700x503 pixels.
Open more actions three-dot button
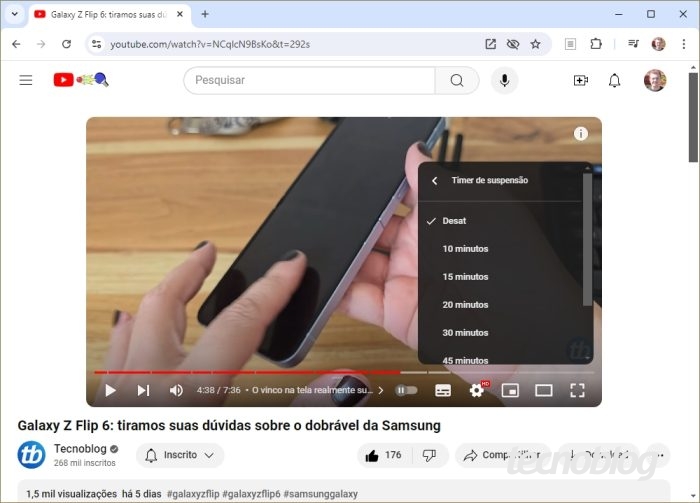pos(660,455)
